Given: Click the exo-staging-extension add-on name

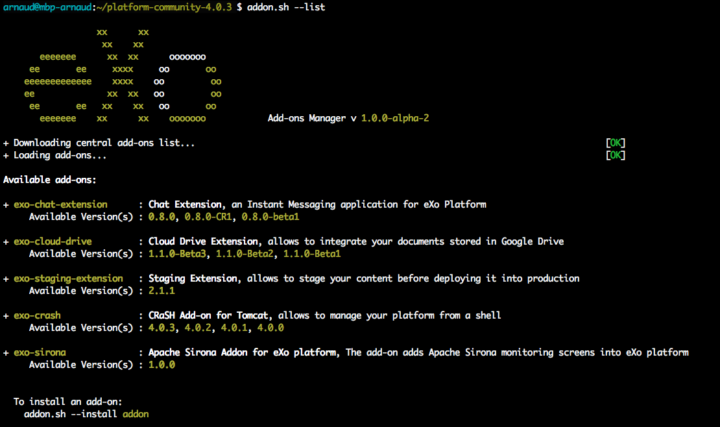Looking at the screenshot, I should pyautogui.click(x=68, y=278).
